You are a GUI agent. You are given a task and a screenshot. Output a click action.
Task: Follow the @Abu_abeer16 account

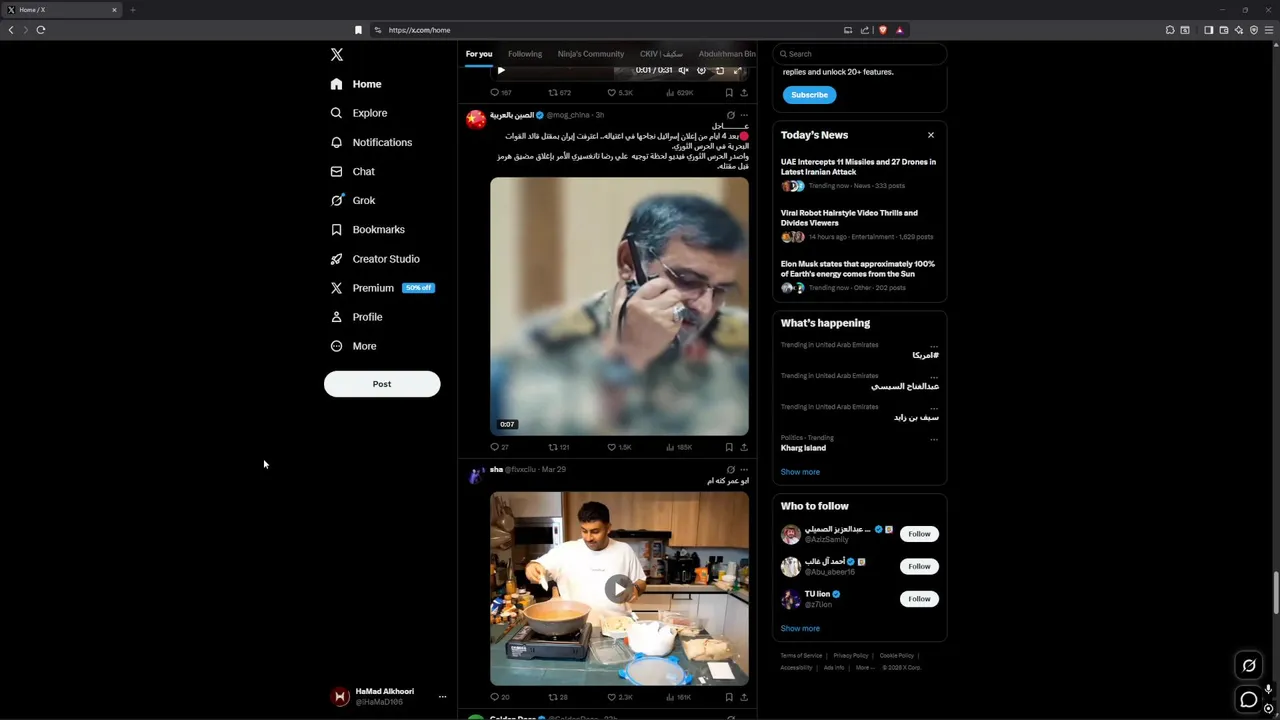(x=919, y=566)
